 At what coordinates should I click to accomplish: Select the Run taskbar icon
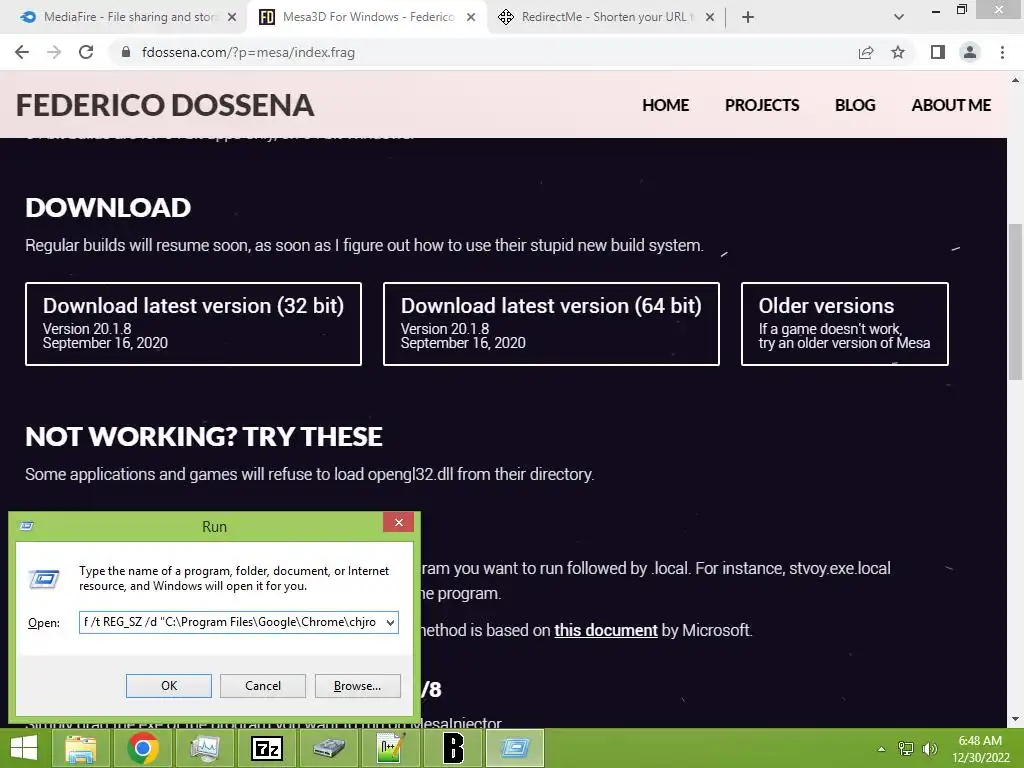coord(515,748)
